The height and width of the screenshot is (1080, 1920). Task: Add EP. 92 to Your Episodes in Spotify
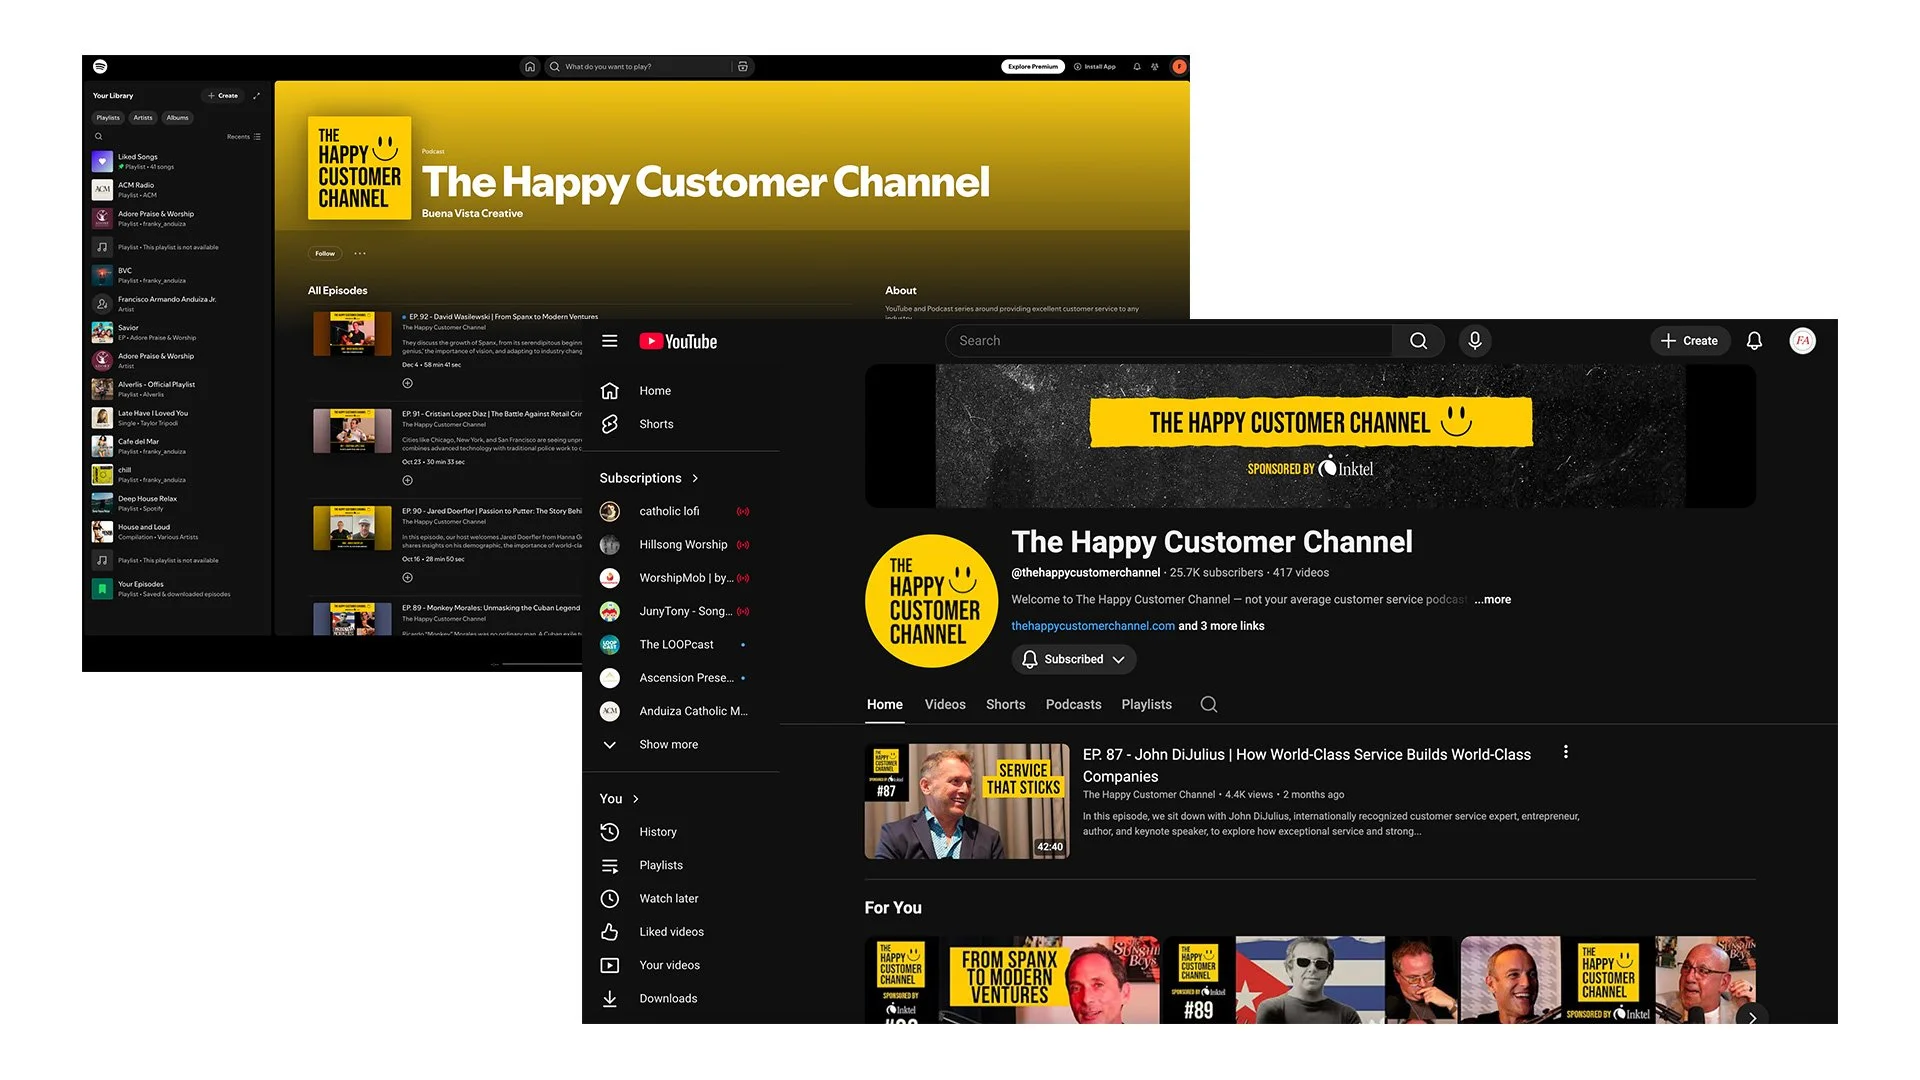(x=407, y=384)
